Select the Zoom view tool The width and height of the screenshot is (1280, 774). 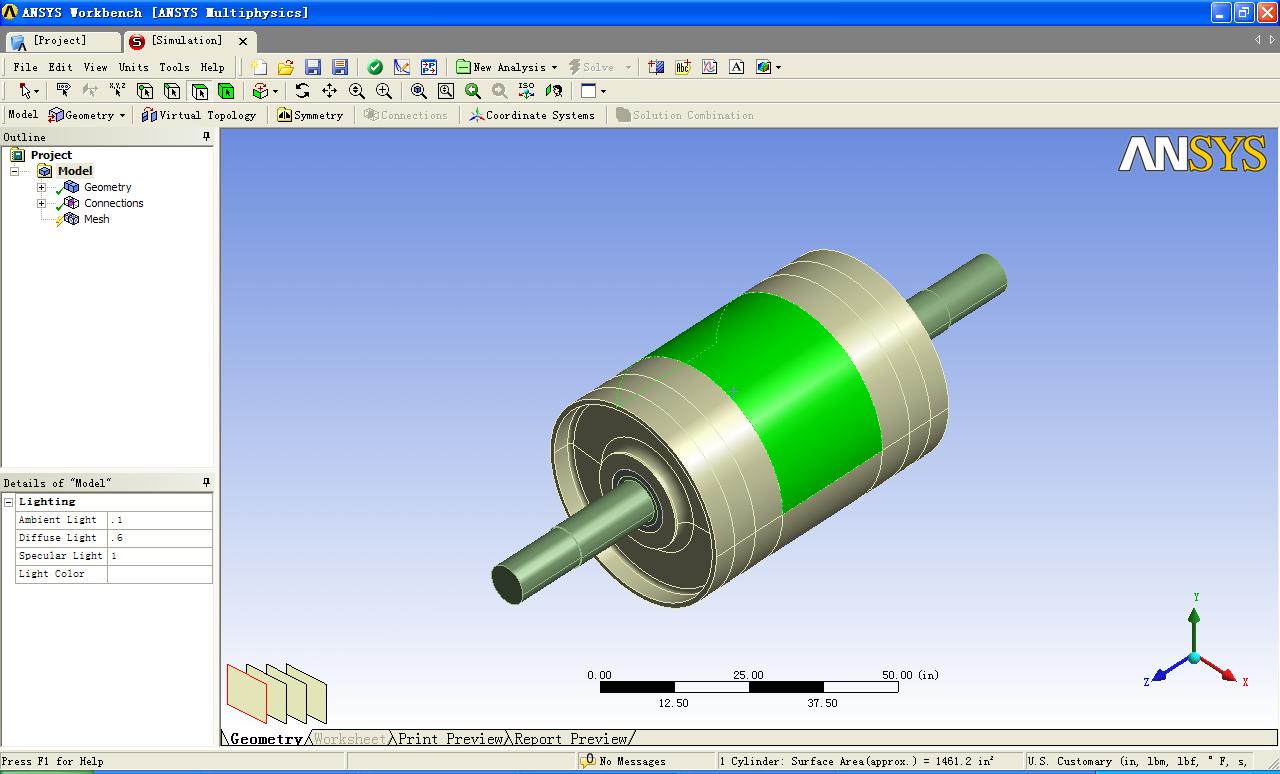coord(356,91)
